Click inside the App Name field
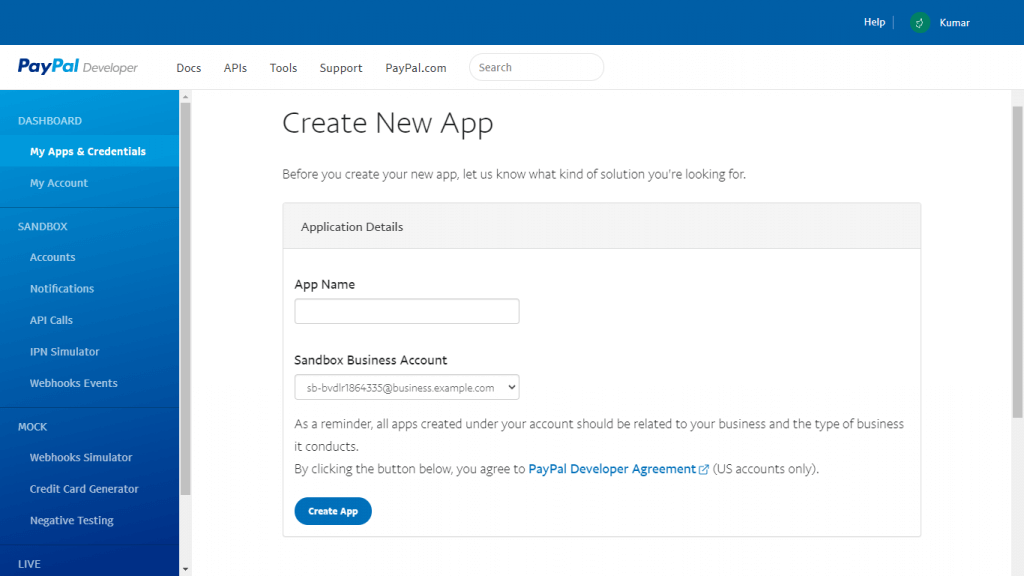 [x=406, y=311]
